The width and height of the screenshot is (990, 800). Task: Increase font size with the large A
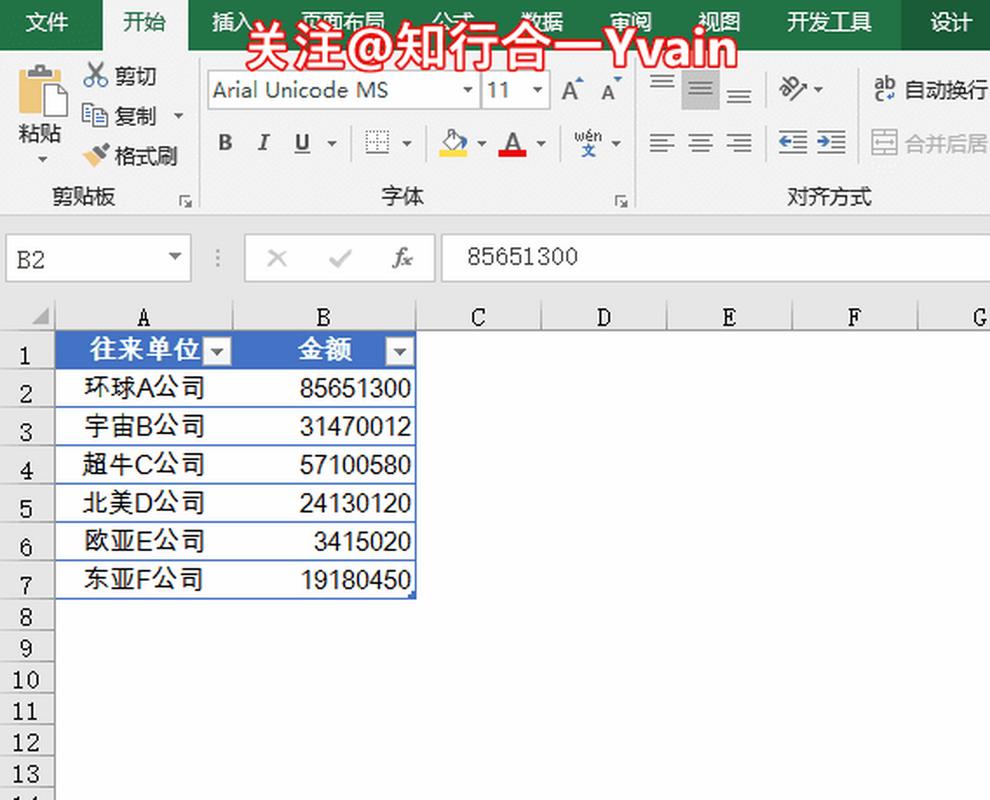pyautogui.click(x=572, y=90)
